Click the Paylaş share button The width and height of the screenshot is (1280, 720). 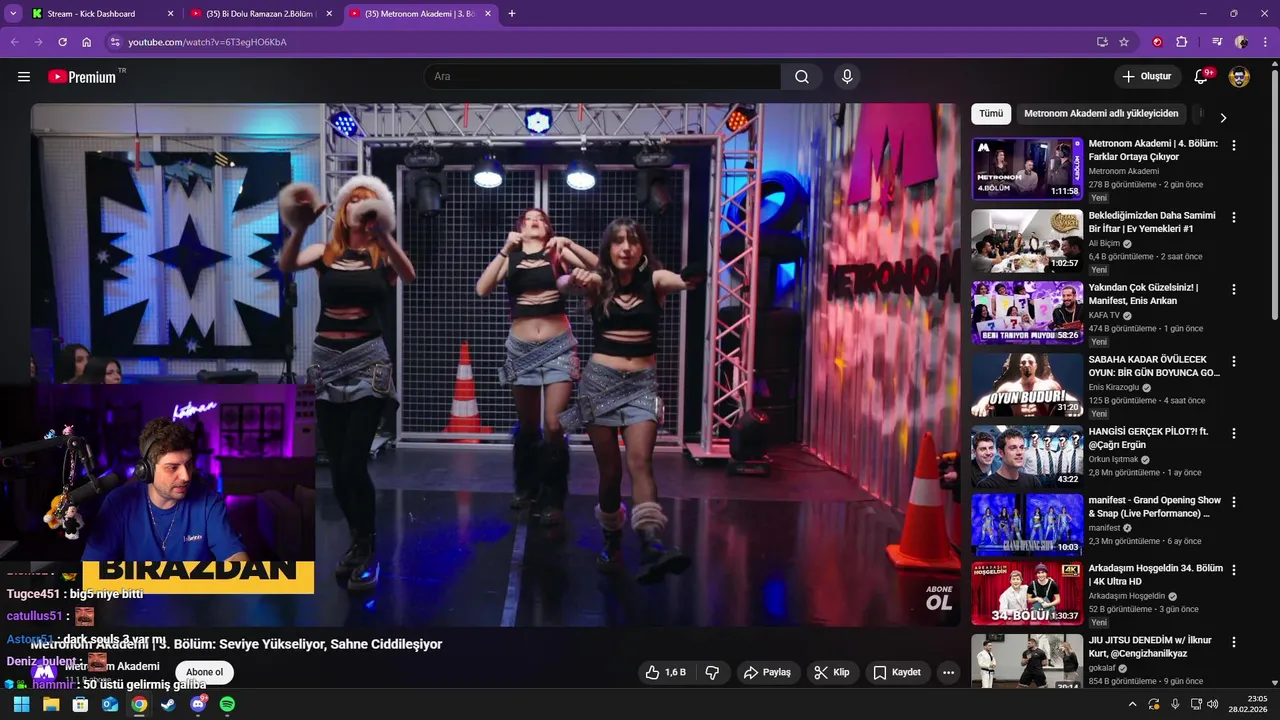(767, 672)
